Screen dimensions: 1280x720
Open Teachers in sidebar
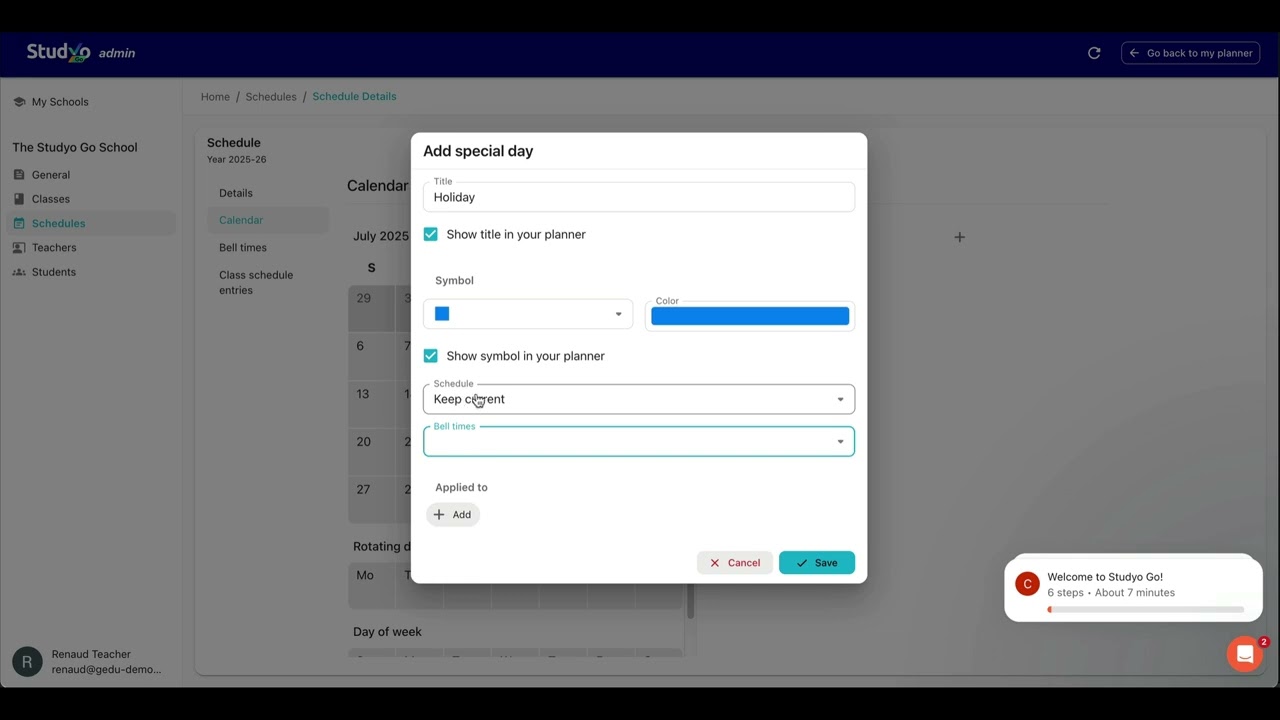(x=54, y=248)
